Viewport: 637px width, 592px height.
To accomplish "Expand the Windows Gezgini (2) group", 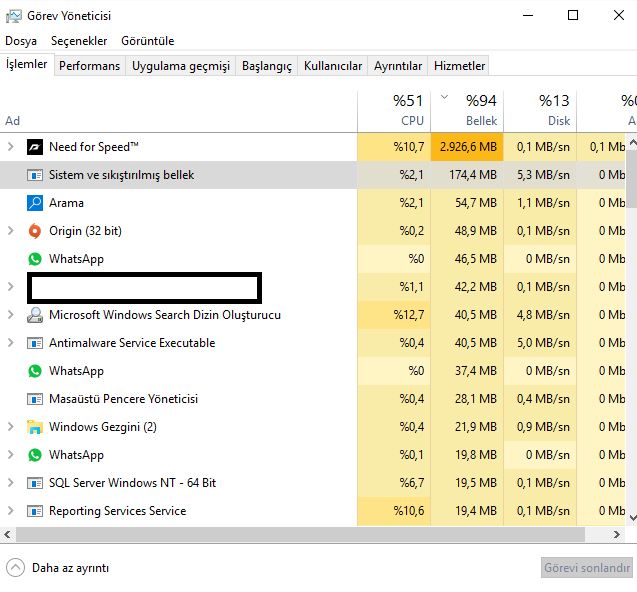I will coord(11,427).
